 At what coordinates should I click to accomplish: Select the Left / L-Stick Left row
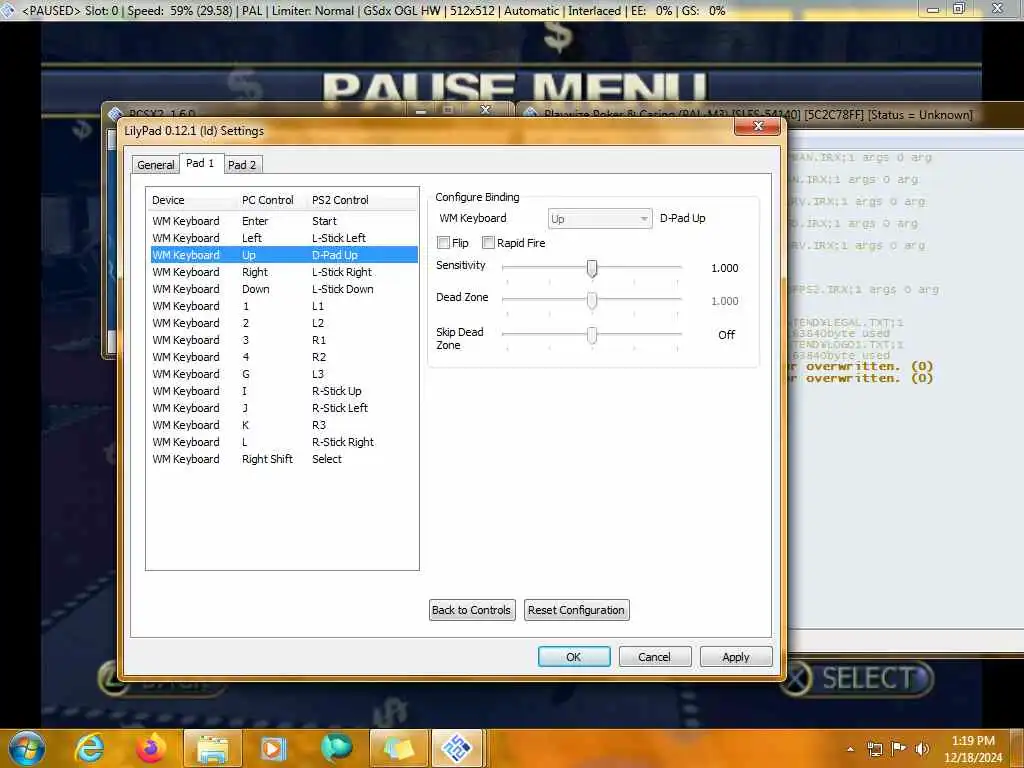pyautogui.click(x=283, y=238)
